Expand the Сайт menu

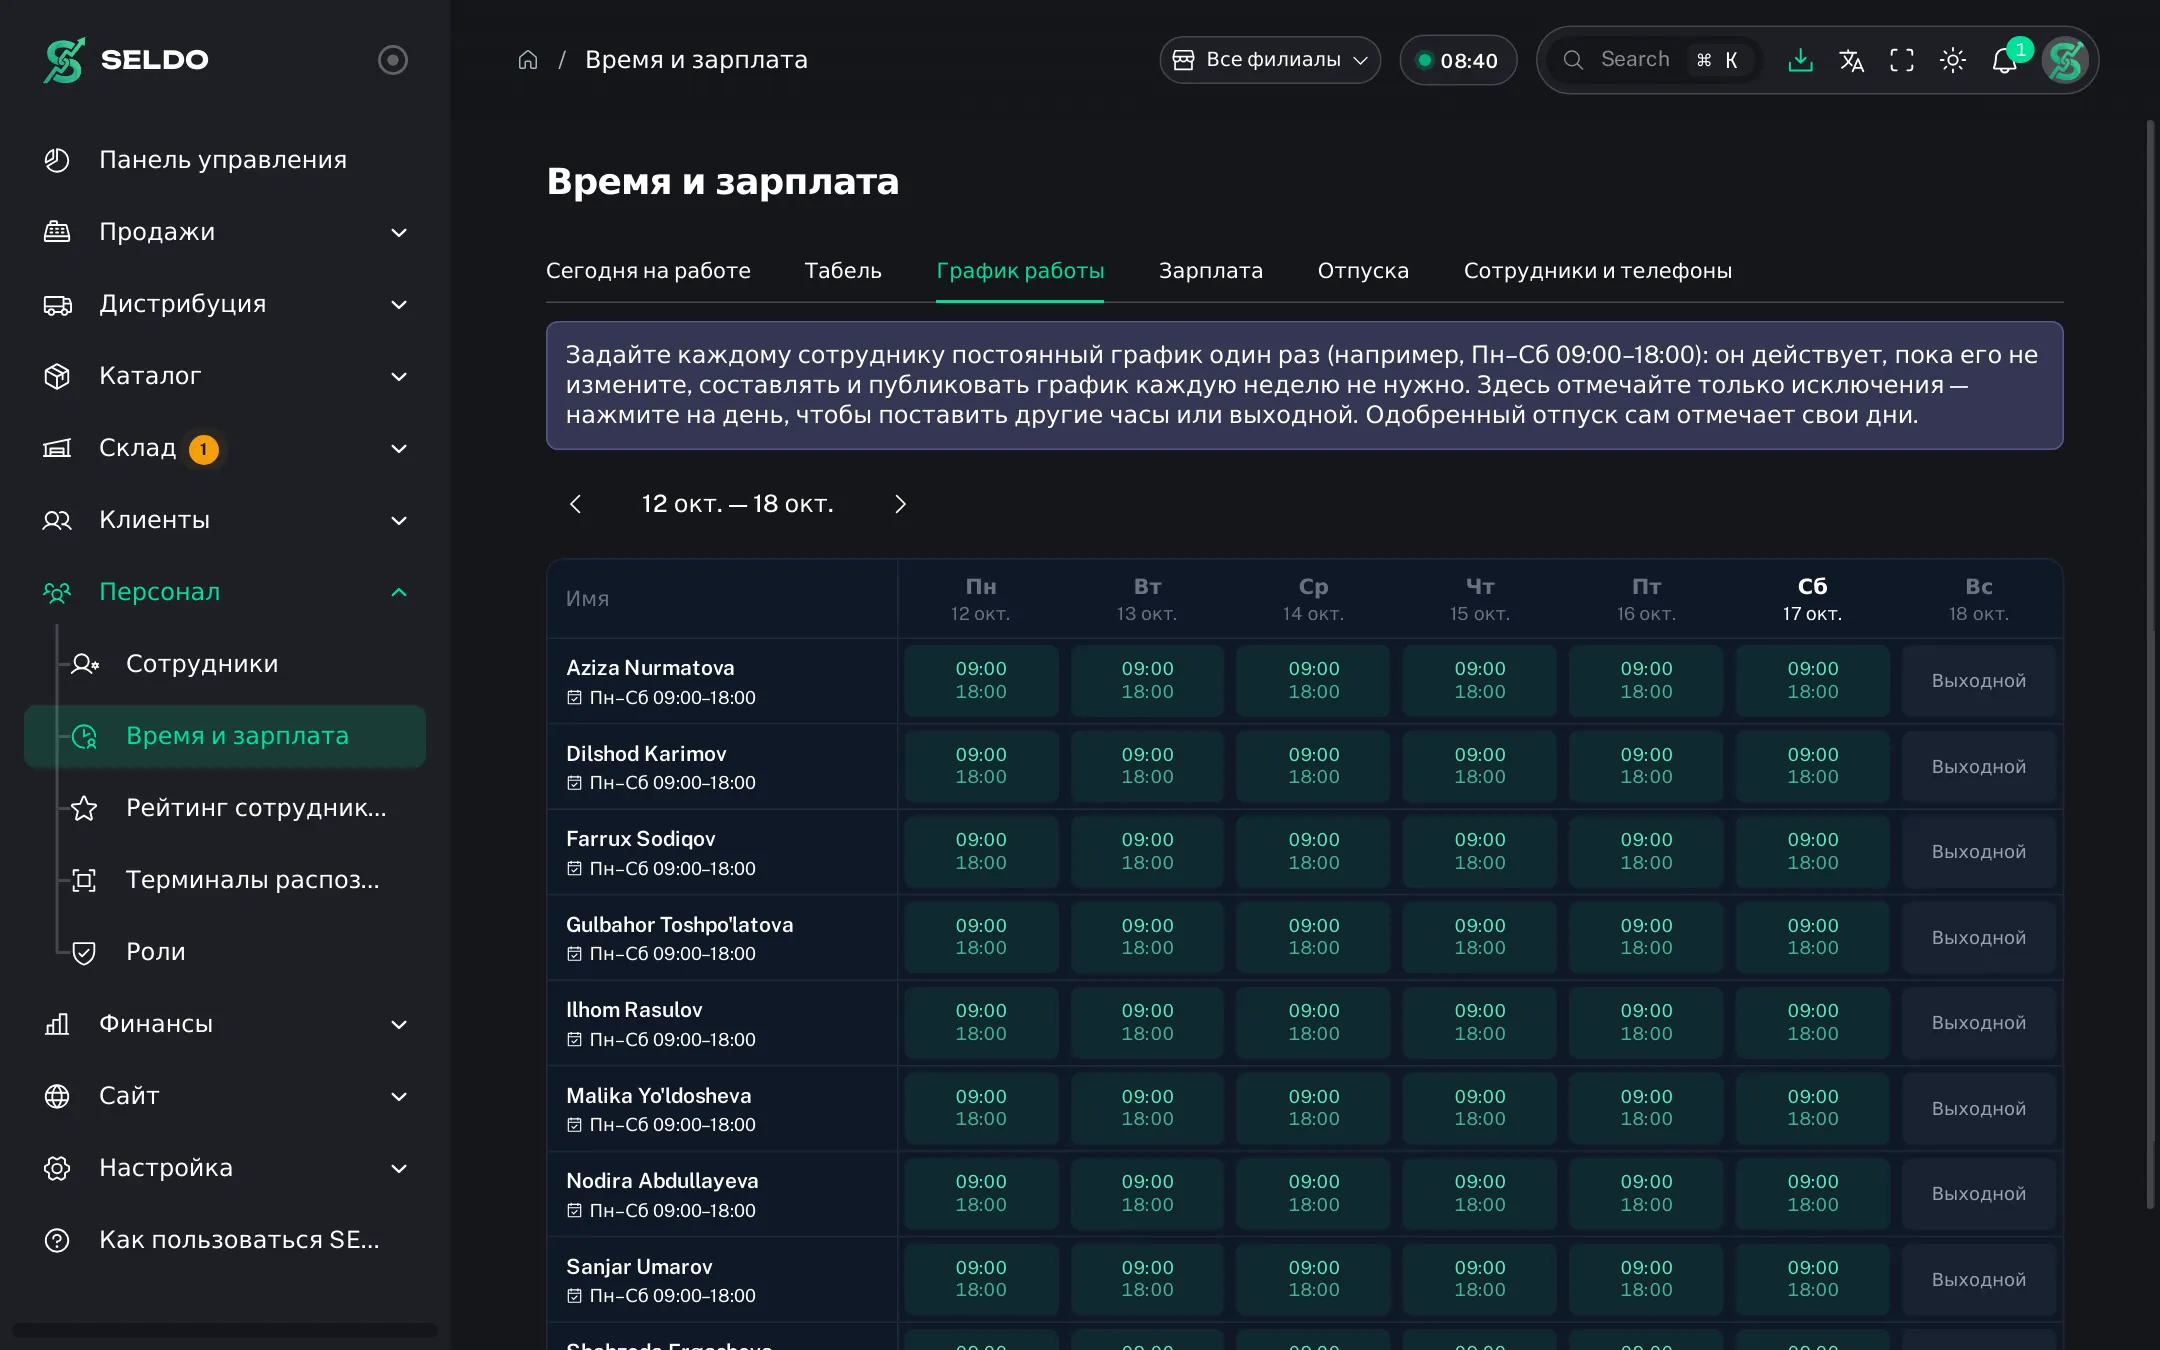pos(225,1096)
